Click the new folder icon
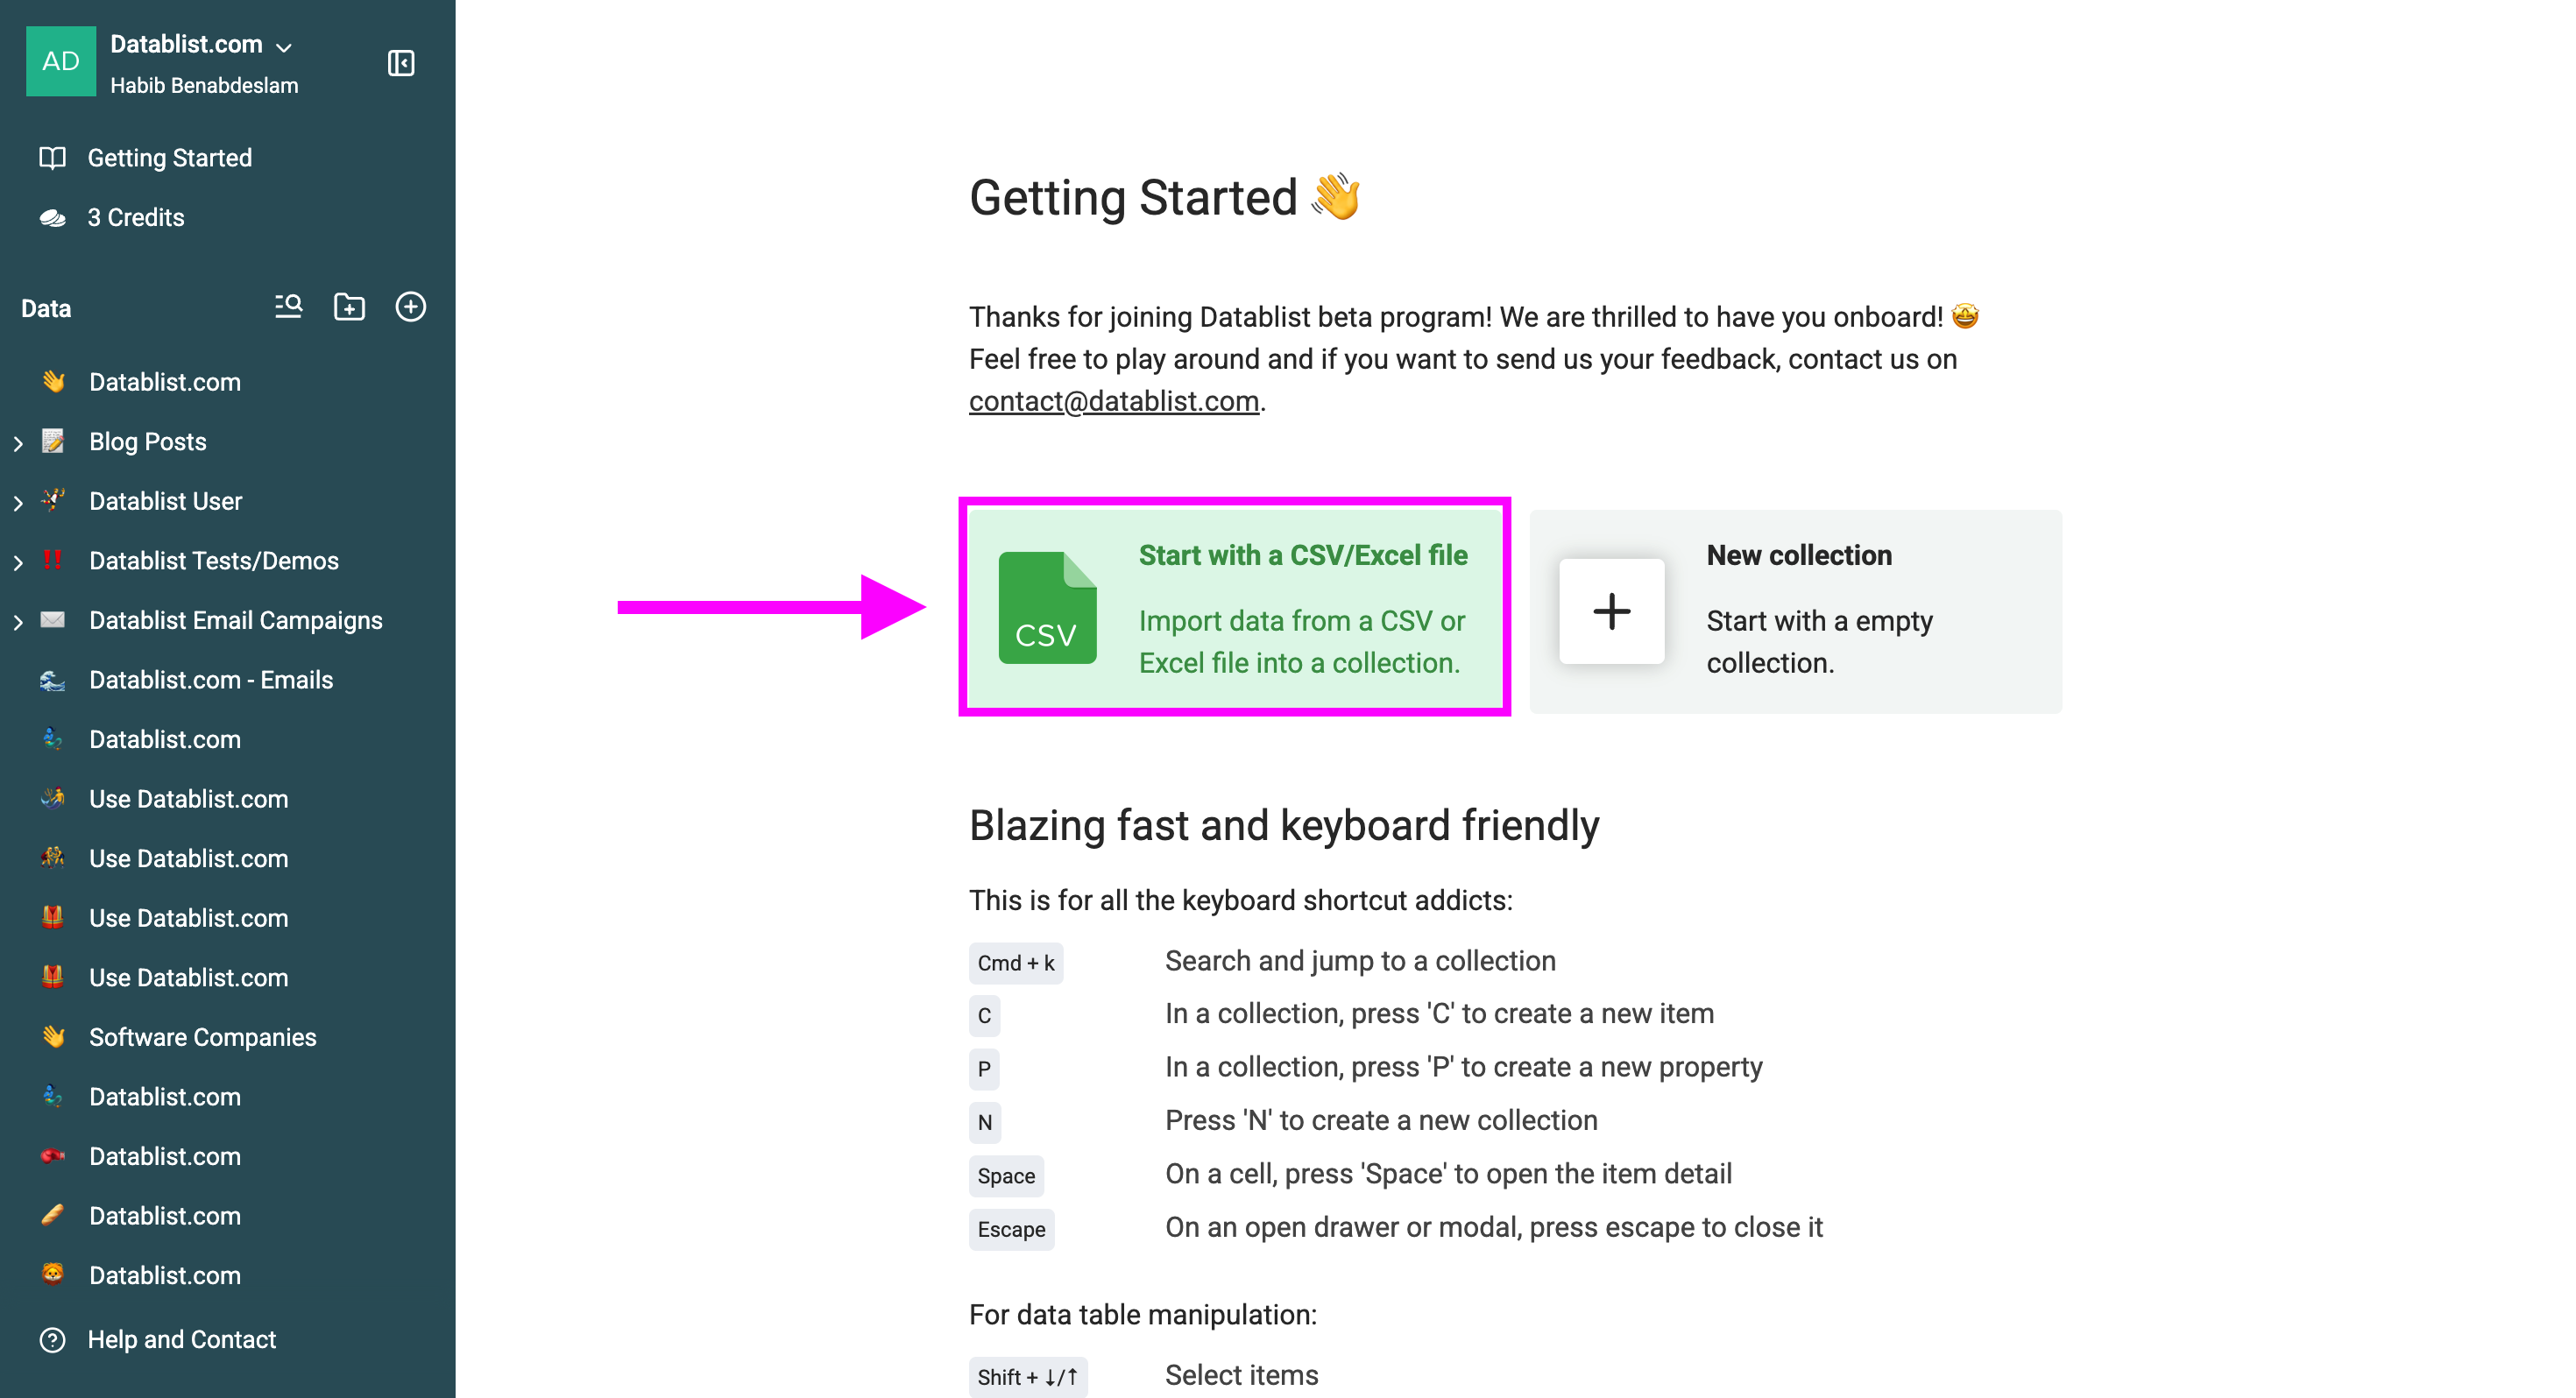The height and width of the screenshot is (1398, 2576). pyautogui.click(x=349, y=307)
